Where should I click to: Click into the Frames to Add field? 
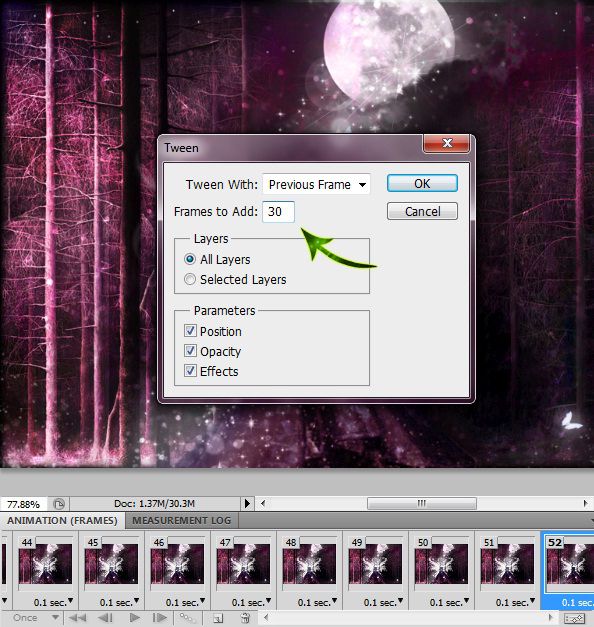(x=278, y=212)
